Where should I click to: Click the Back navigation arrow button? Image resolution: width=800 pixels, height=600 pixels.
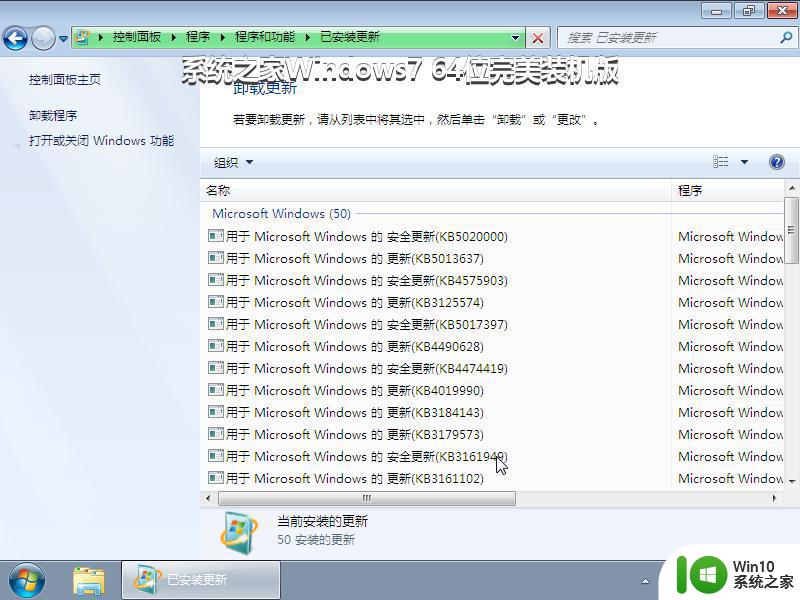pyautogui.click(x=15, y=38)
